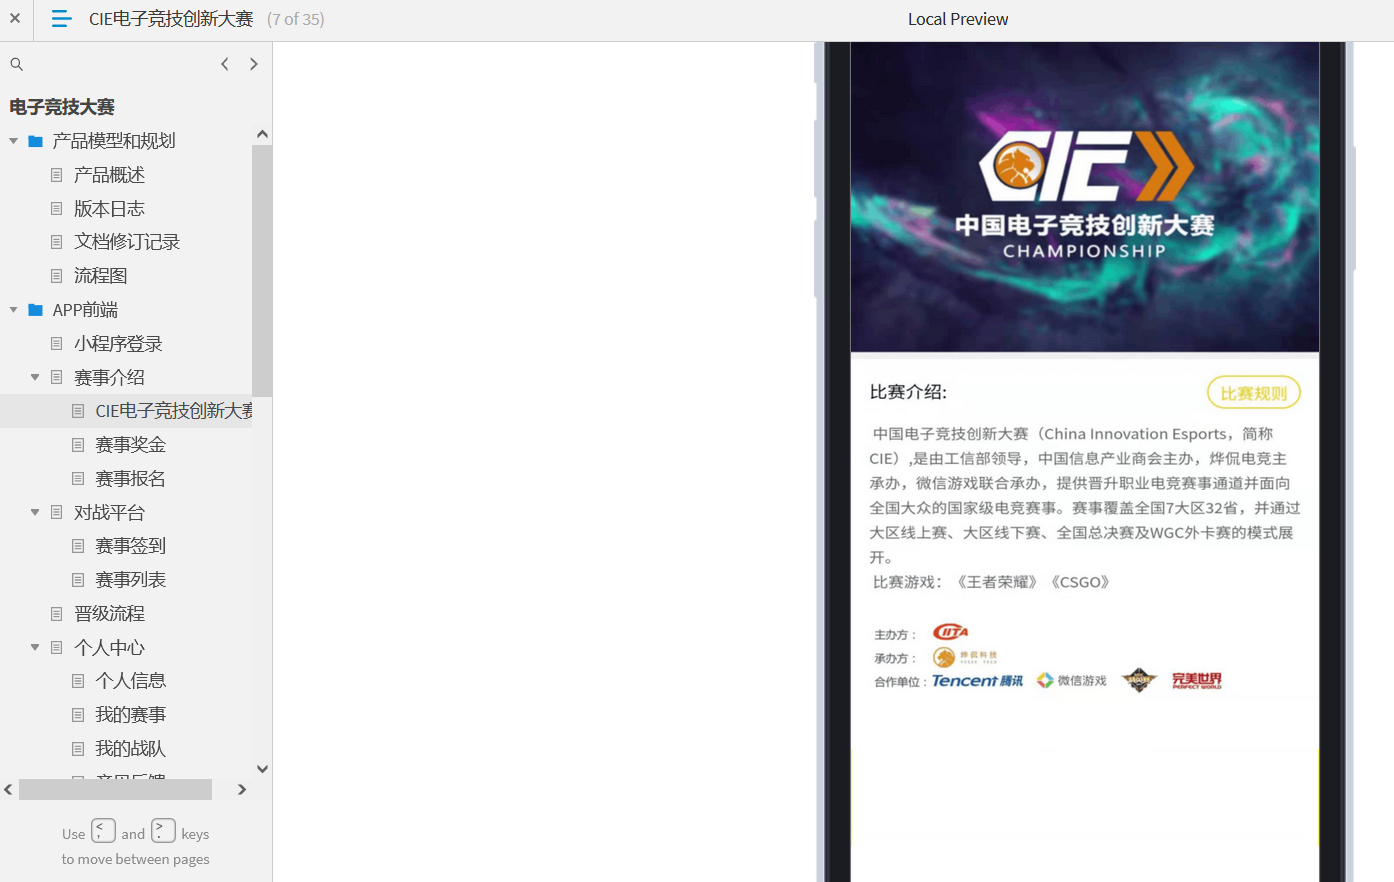Open the 版本日志 page
1394x882 pixels.
(109, 208)
